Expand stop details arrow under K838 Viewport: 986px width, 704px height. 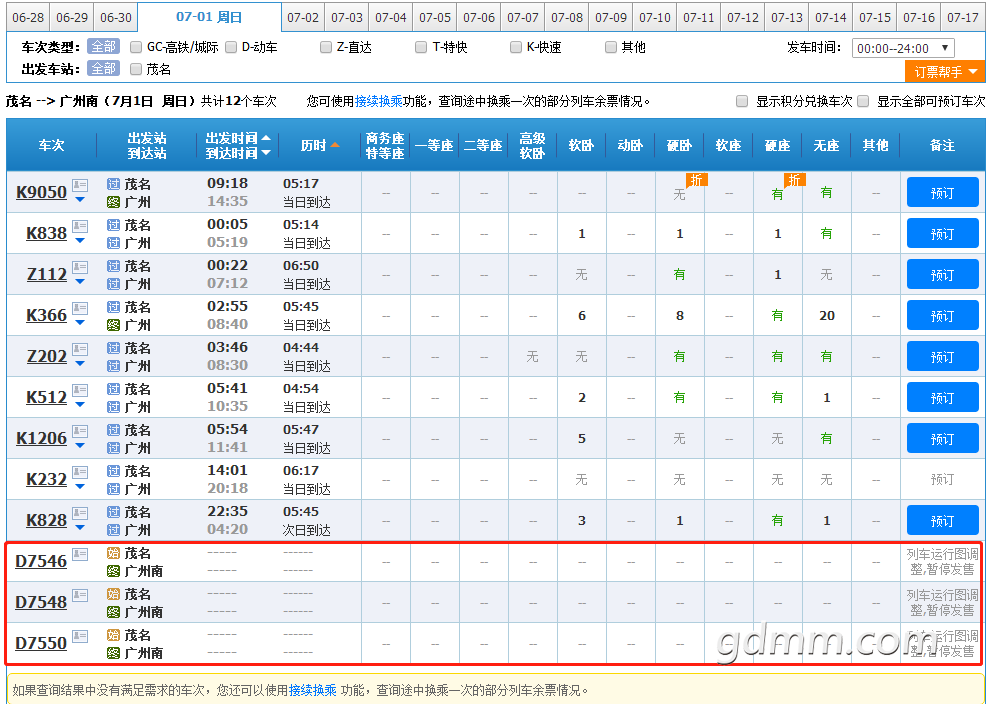[80, 241]
